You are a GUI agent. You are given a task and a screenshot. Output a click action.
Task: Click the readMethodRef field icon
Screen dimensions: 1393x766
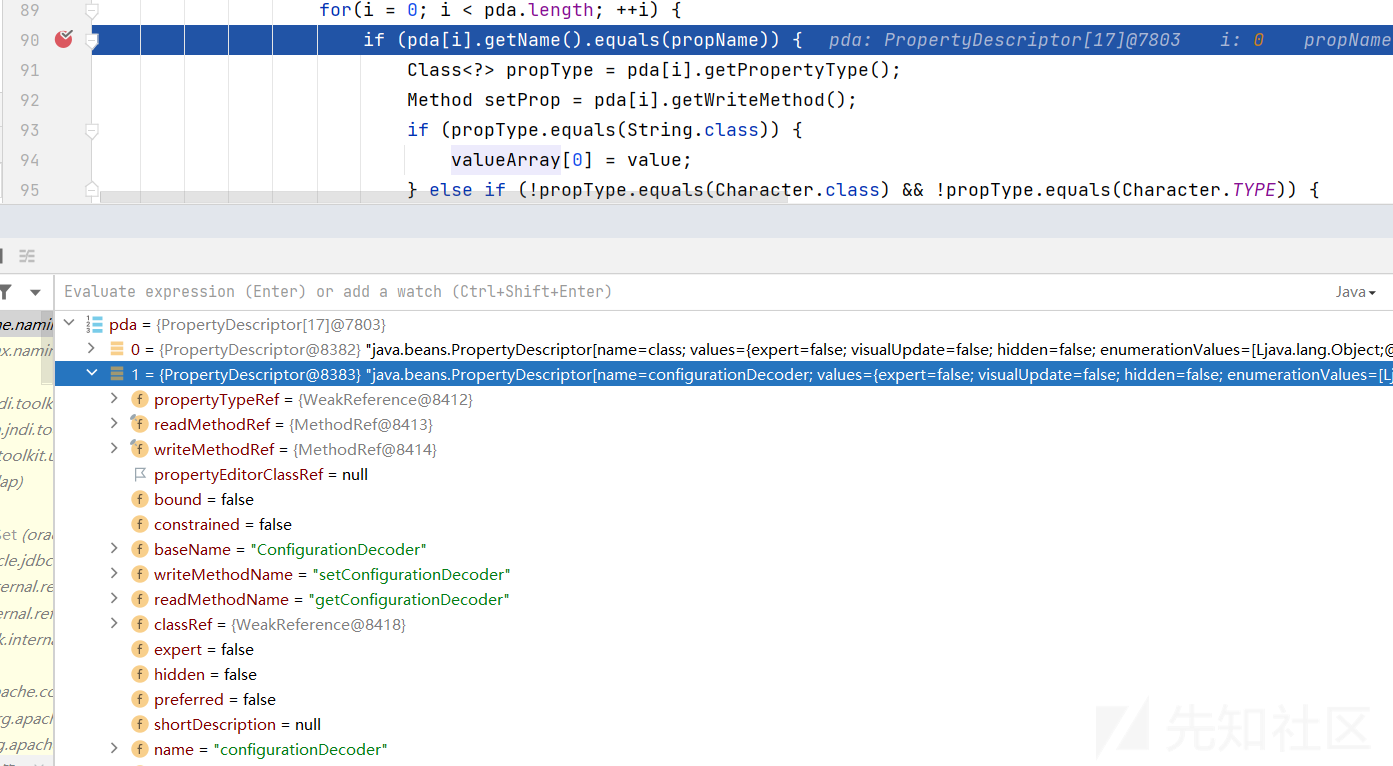(x=139, y=425)
